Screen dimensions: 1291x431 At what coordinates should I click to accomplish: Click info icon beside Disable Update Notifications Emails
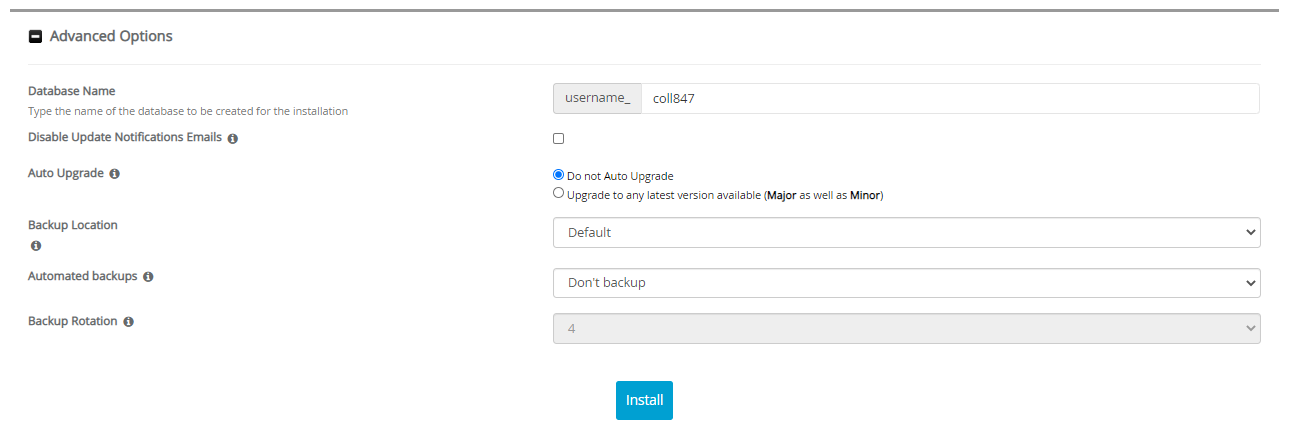tap(232, 138)
